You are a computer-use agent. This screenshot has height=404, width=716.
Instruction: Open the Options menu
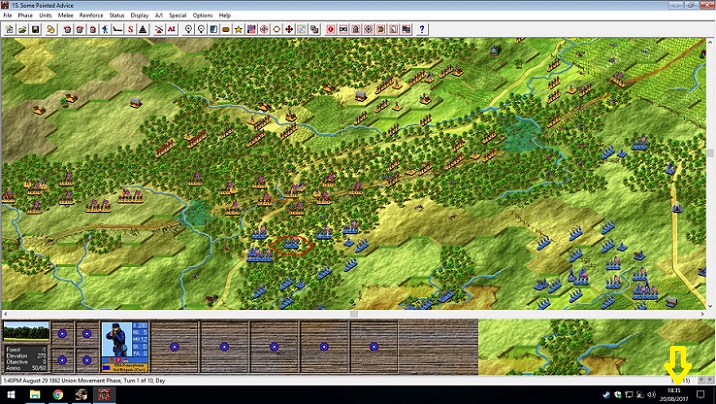[x=202, y=15]
